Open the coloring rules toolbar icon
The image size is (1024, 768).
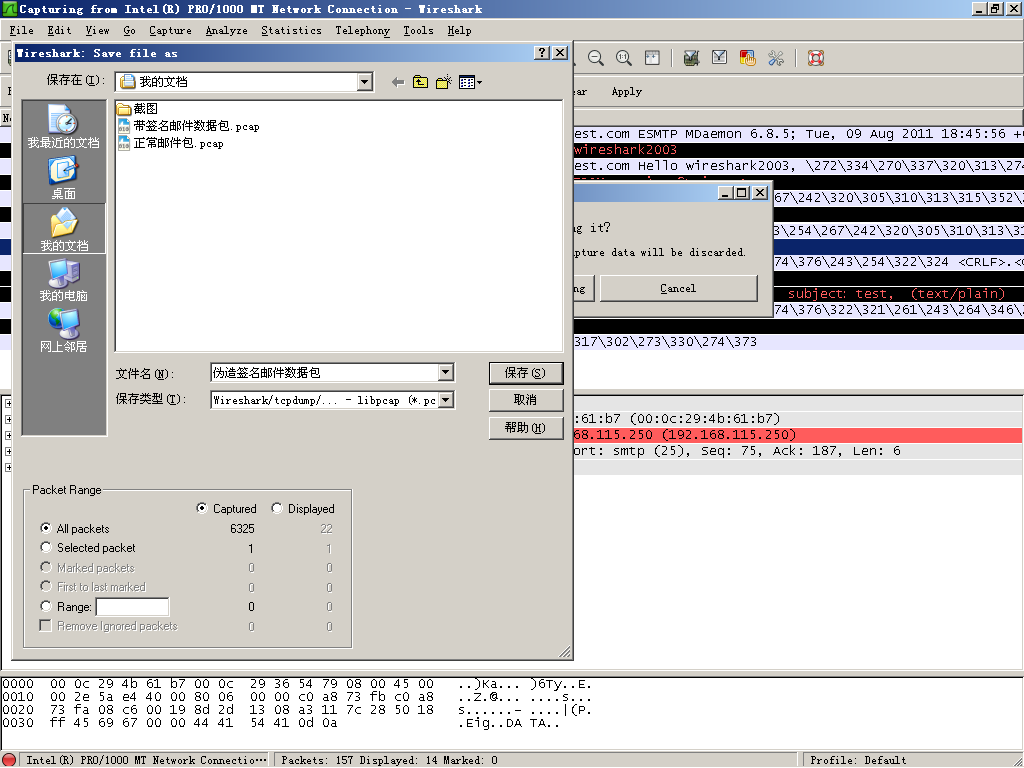coord(747,58)
